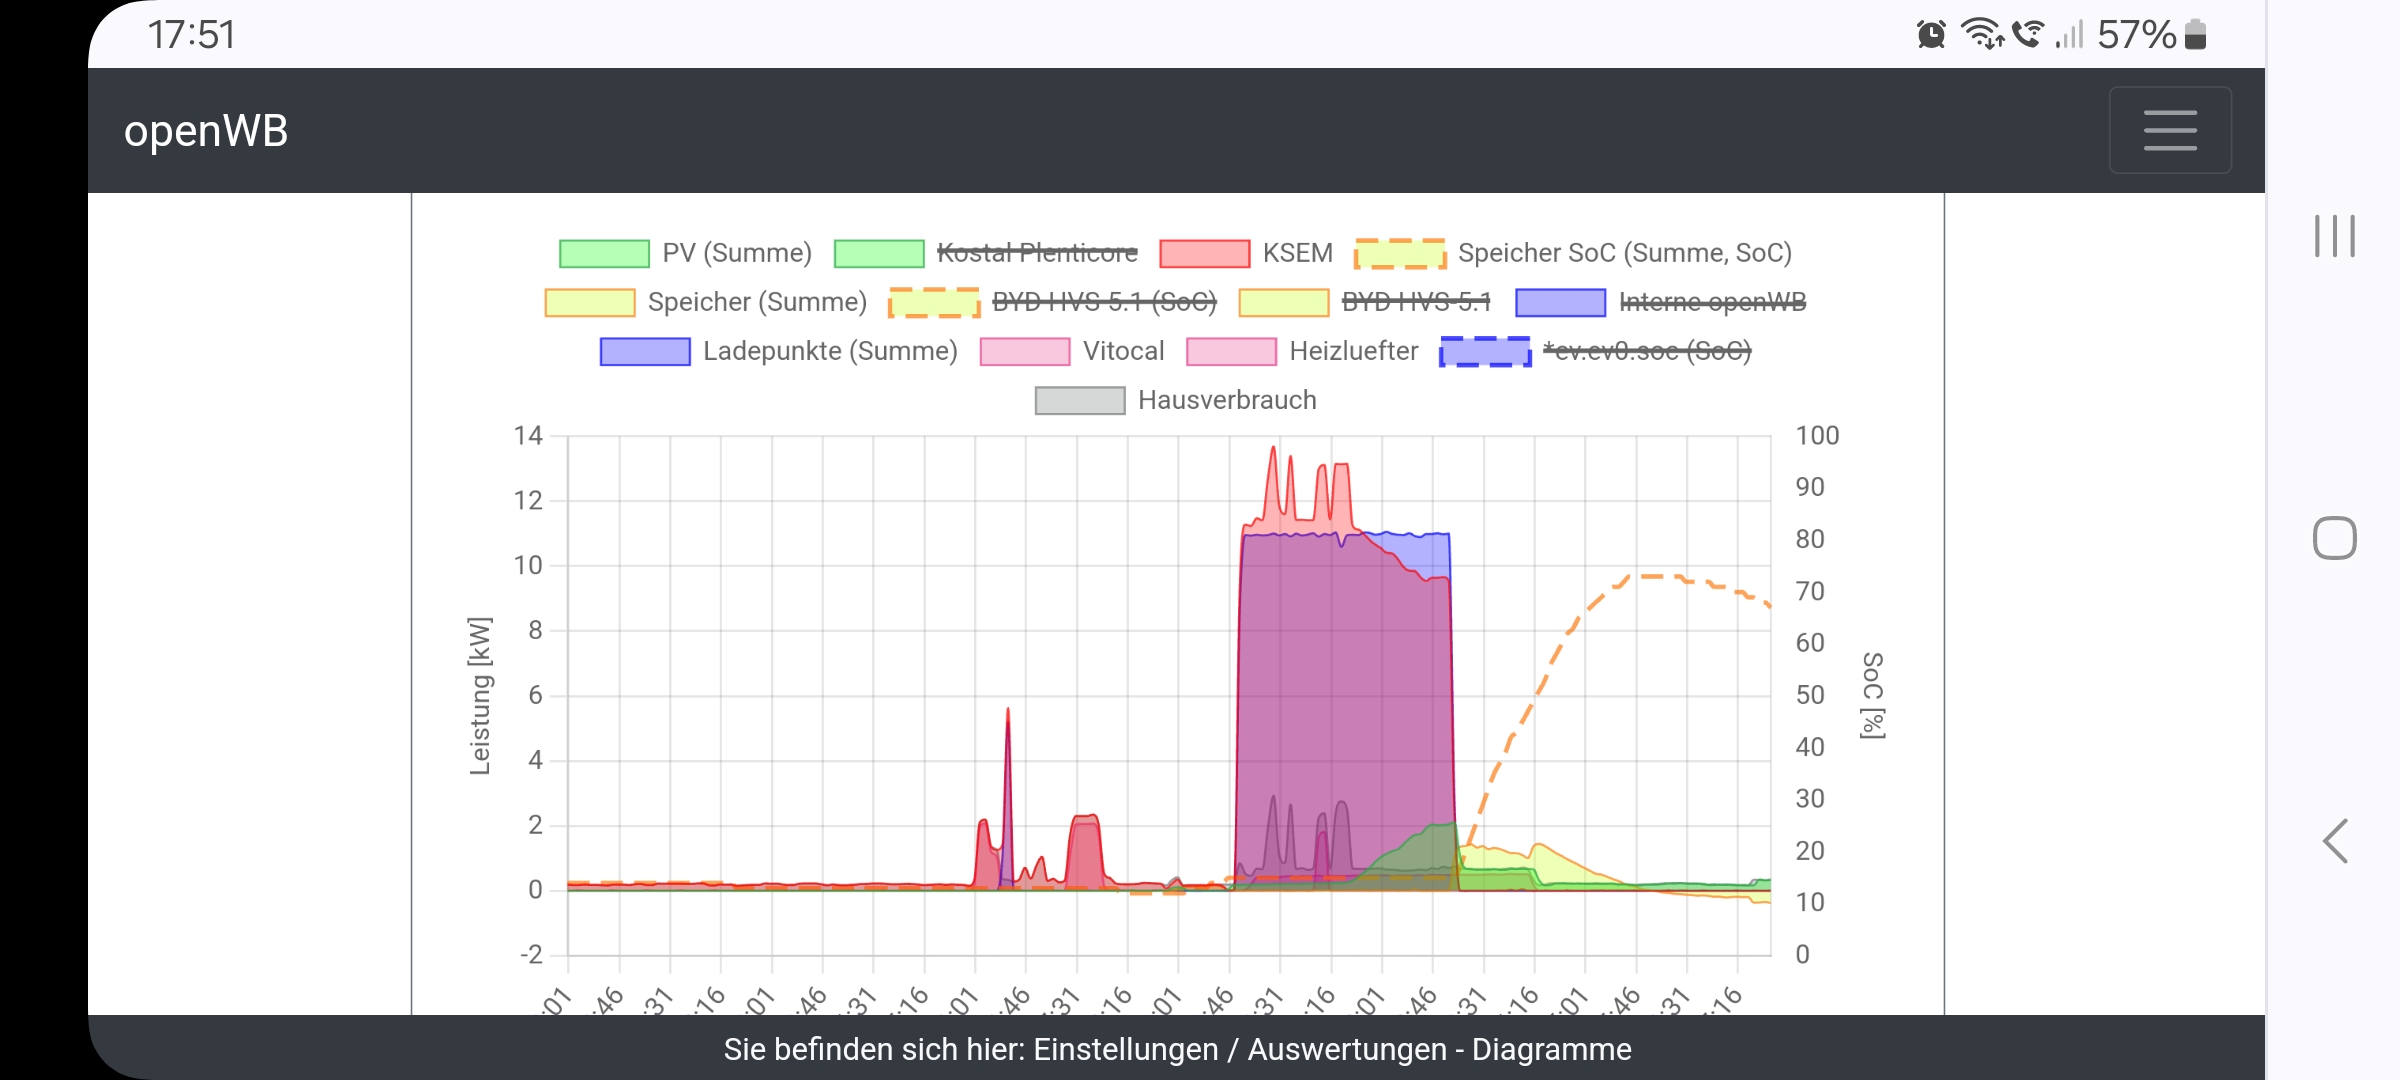This screenshot has width=2400, height=1080.
Task: Tap the Android recent apps icon
Action: (x=2334, y=236)
